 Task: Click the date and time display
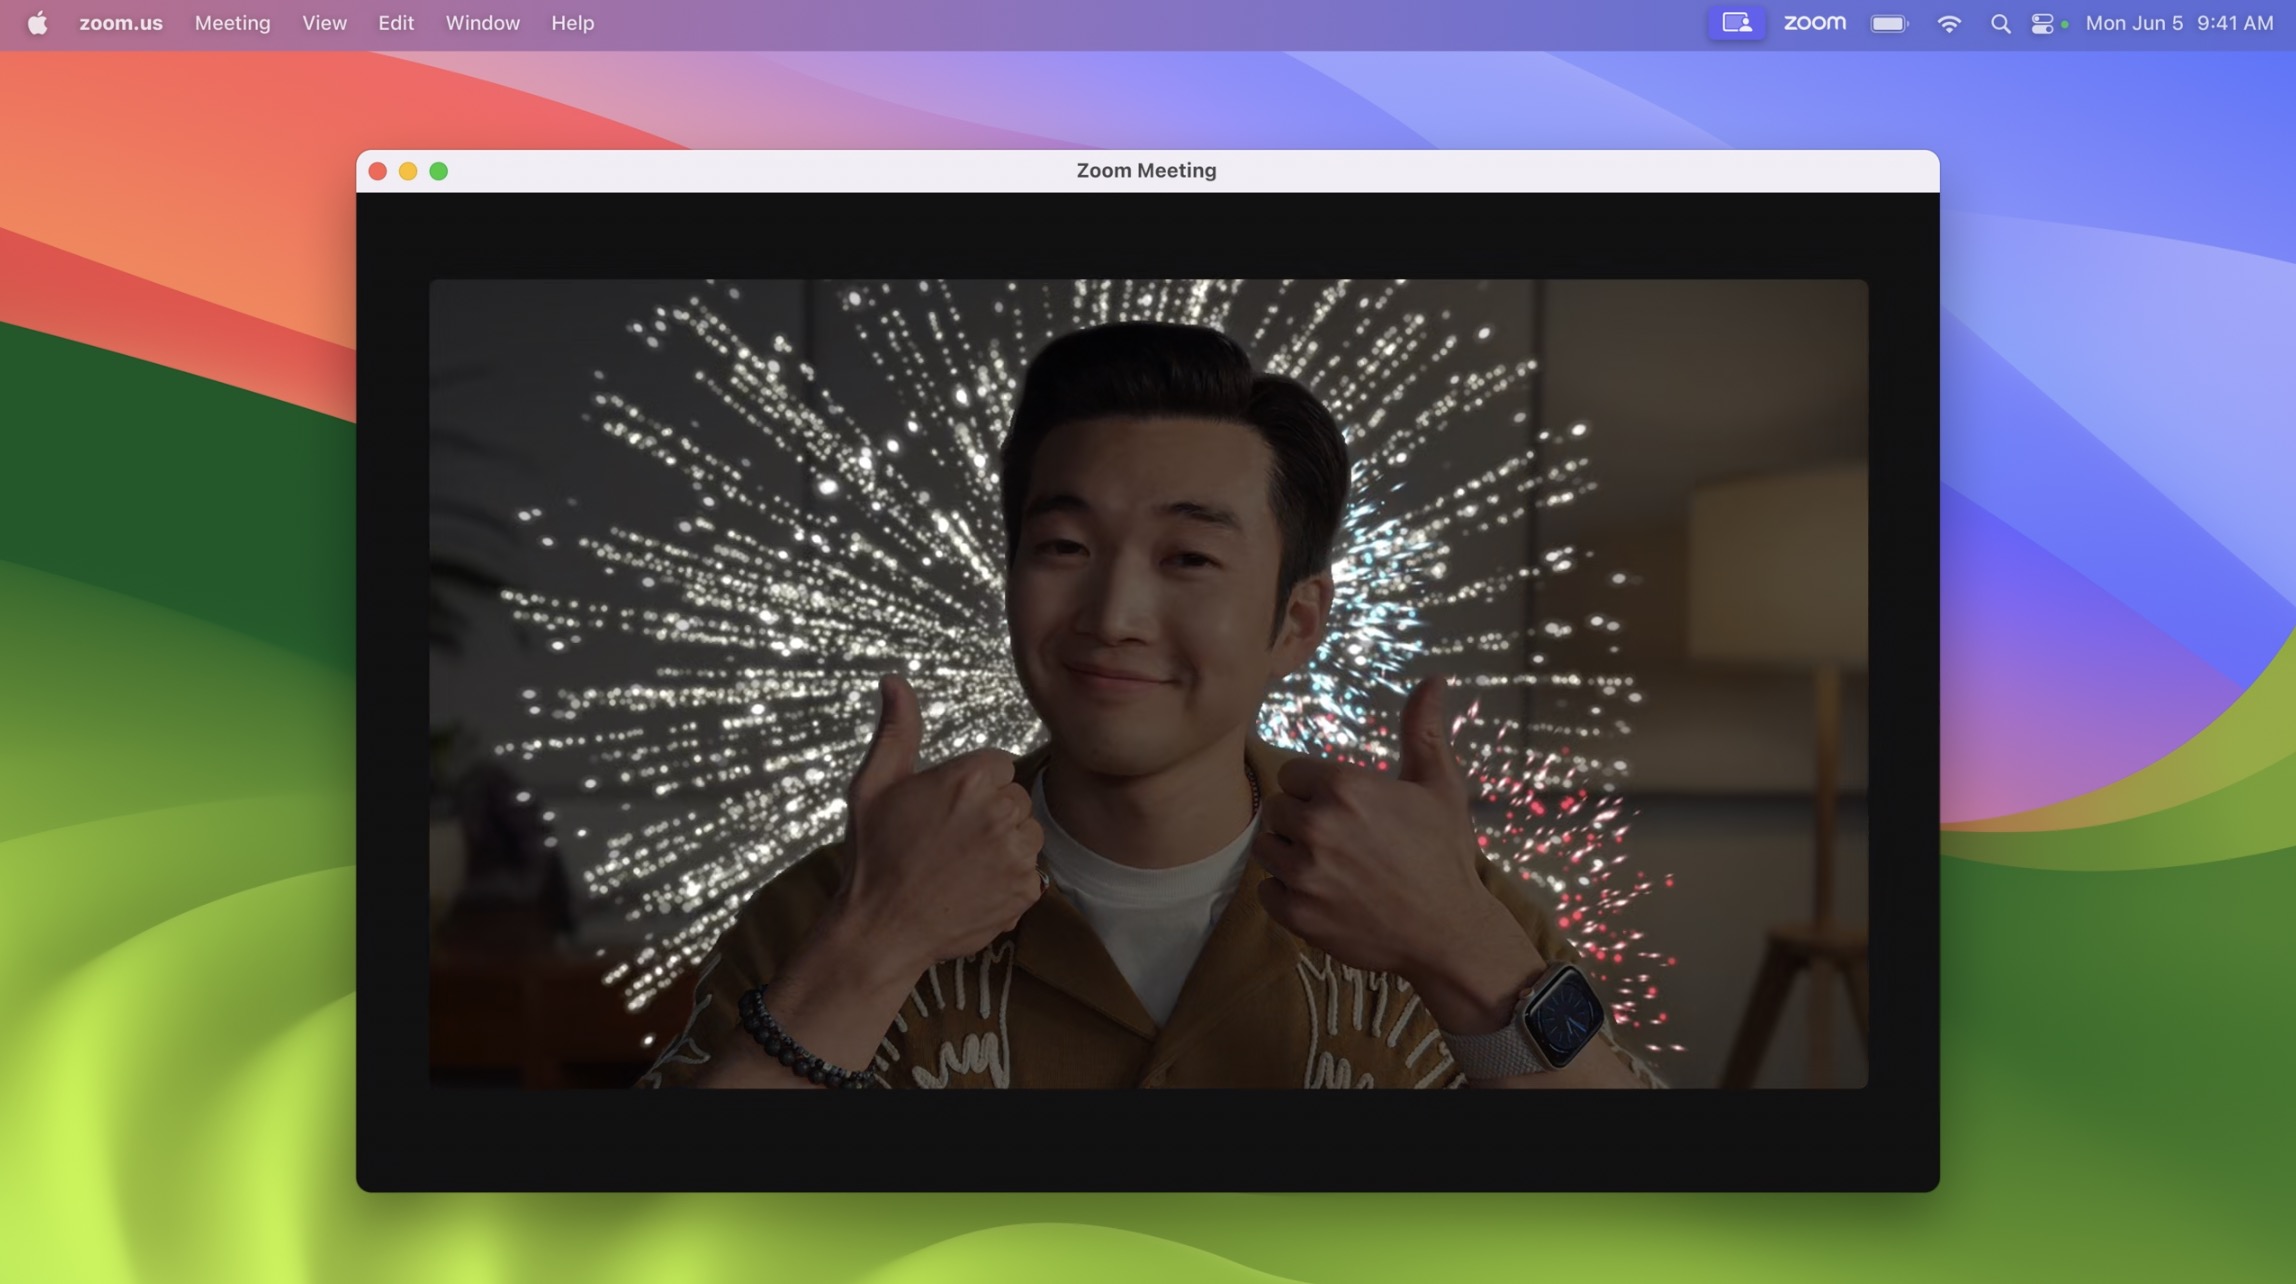pos(2178,23)
